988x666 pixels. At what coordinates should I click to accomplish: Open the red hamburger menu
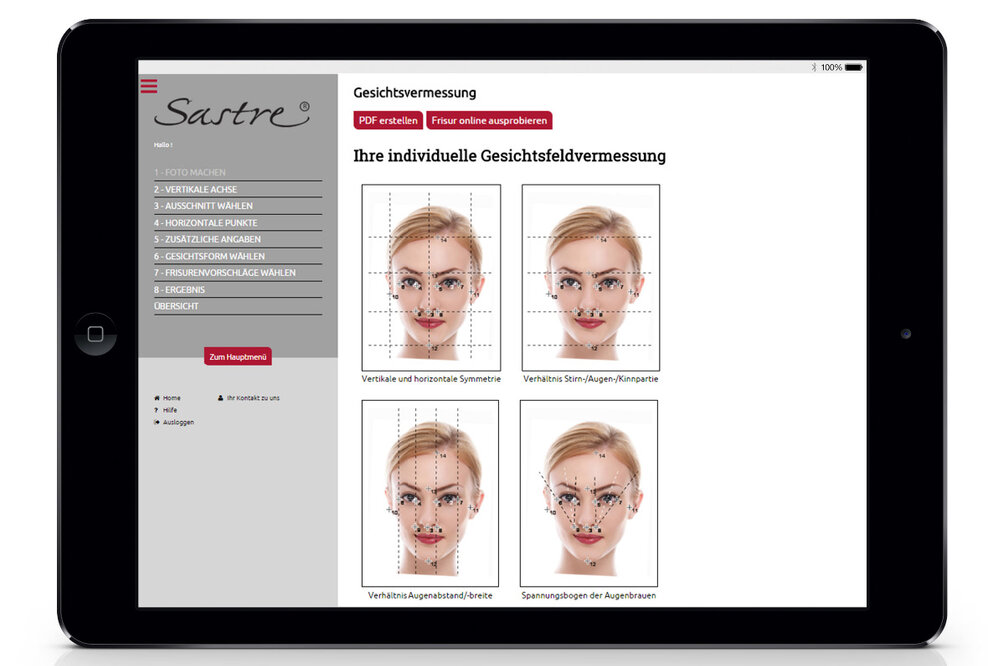[148, 86]
